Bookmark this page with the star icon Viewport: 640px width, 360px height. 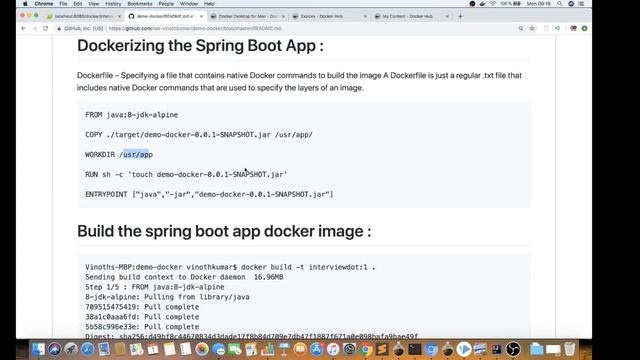[x=532, y=29]
